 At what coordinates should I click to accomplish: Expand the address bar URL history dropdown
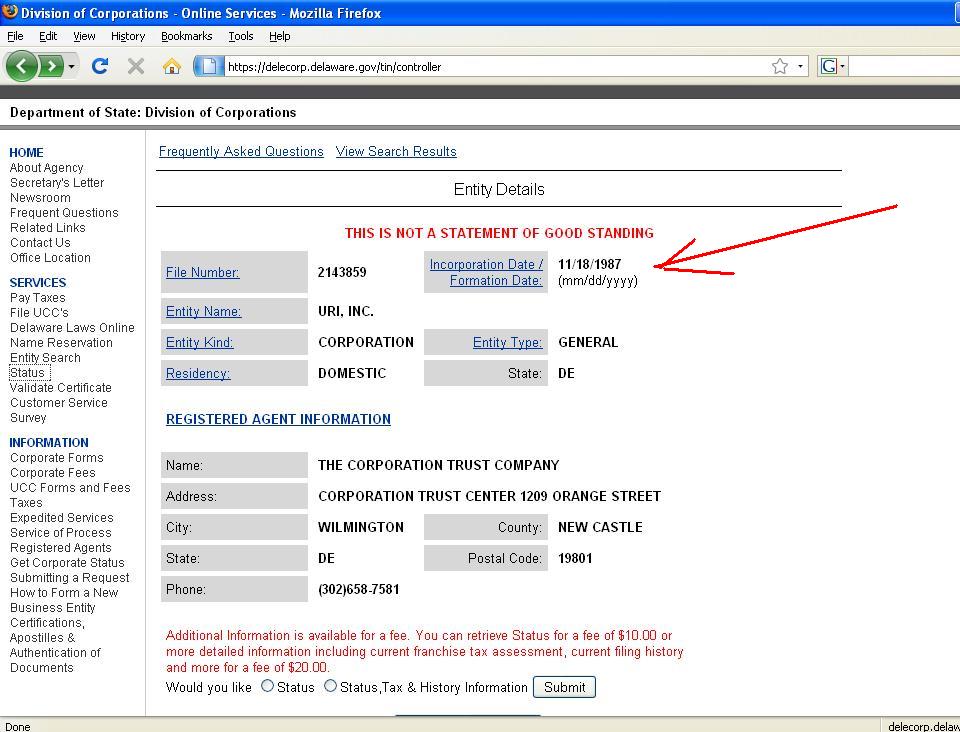[800, 66]
